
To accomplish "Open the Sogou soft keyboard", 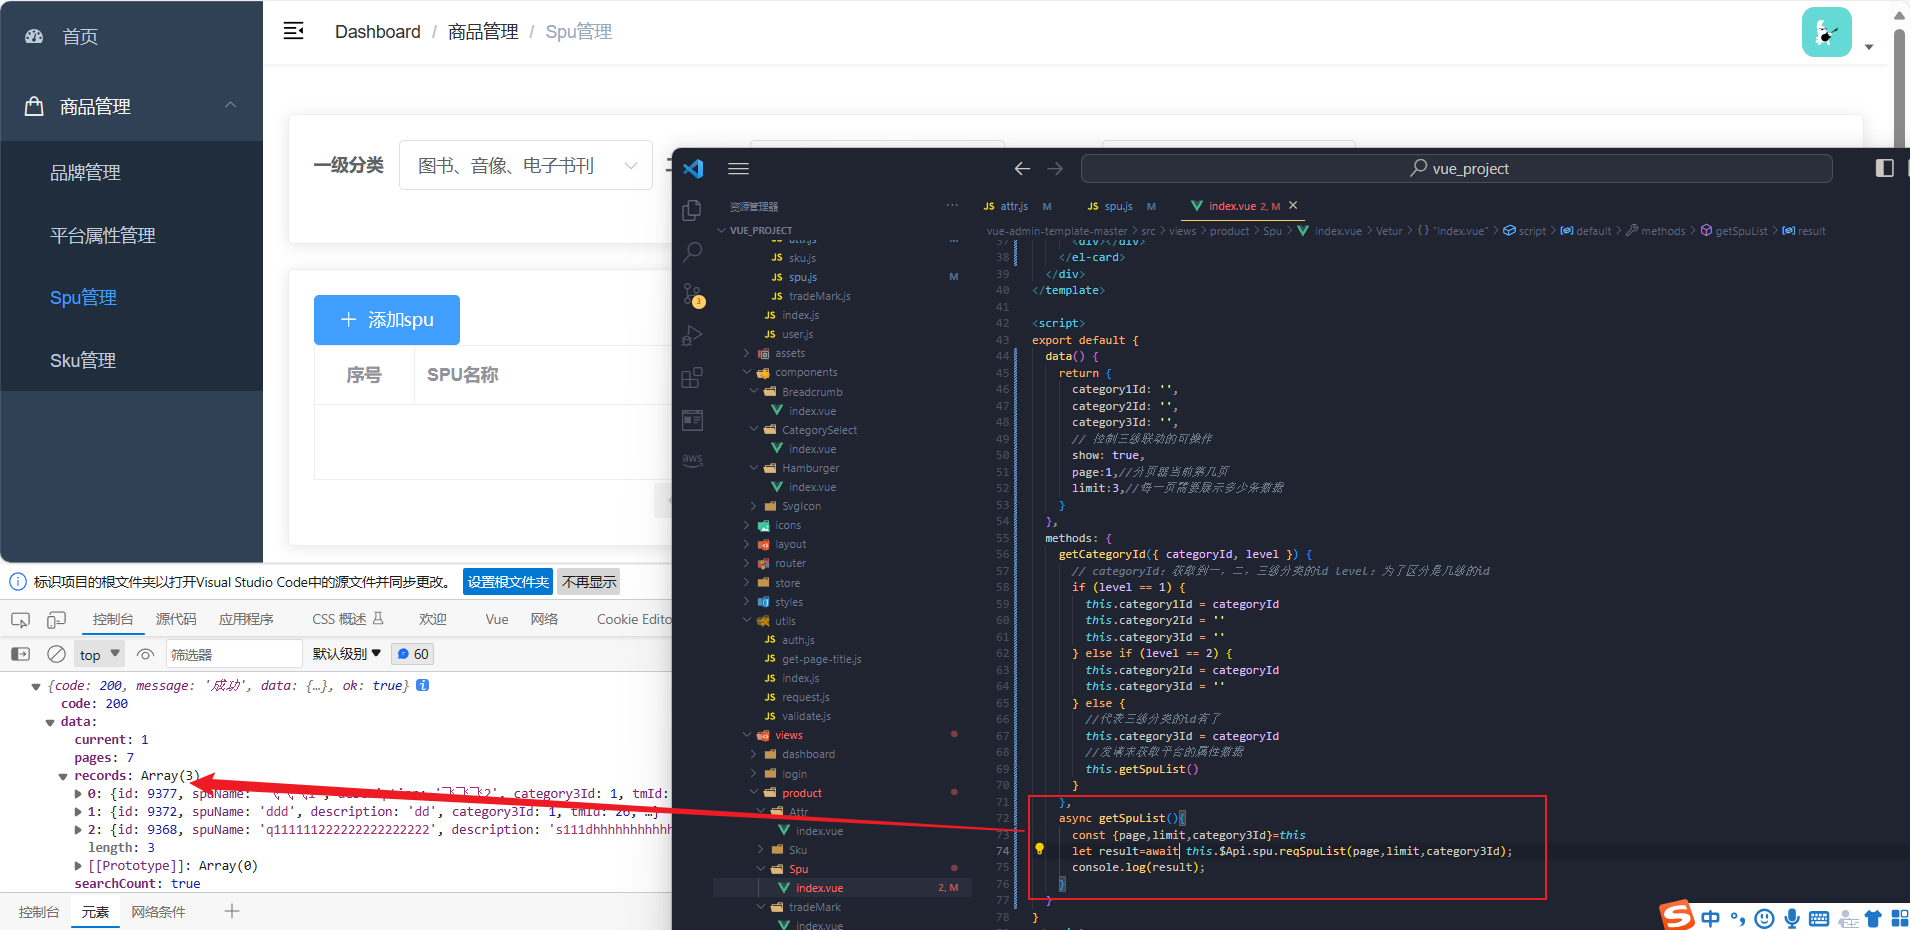I will tap(1819, 917).
